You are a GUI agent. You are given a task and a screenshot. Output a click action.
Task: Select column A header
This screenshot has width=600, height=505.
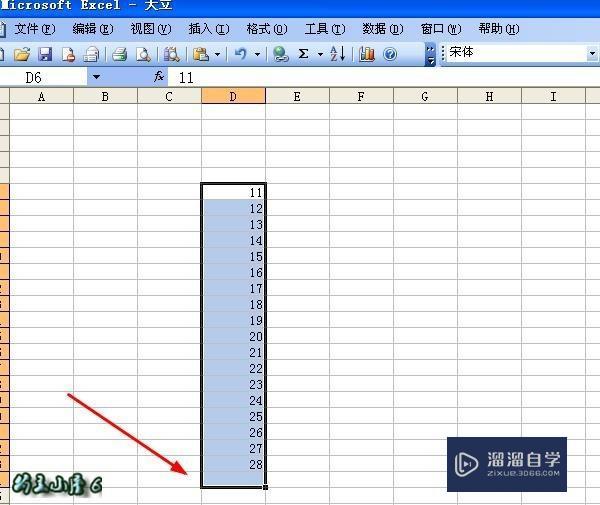pyautogui.click(x=41, y=96)
